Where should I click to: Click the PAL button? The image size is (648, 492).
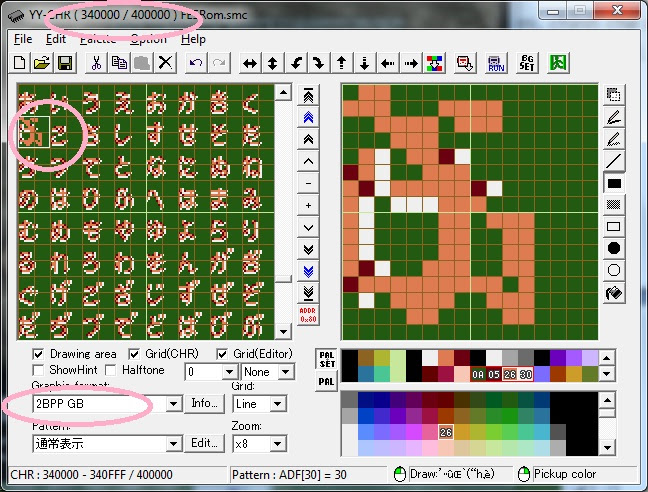point(326,381)
